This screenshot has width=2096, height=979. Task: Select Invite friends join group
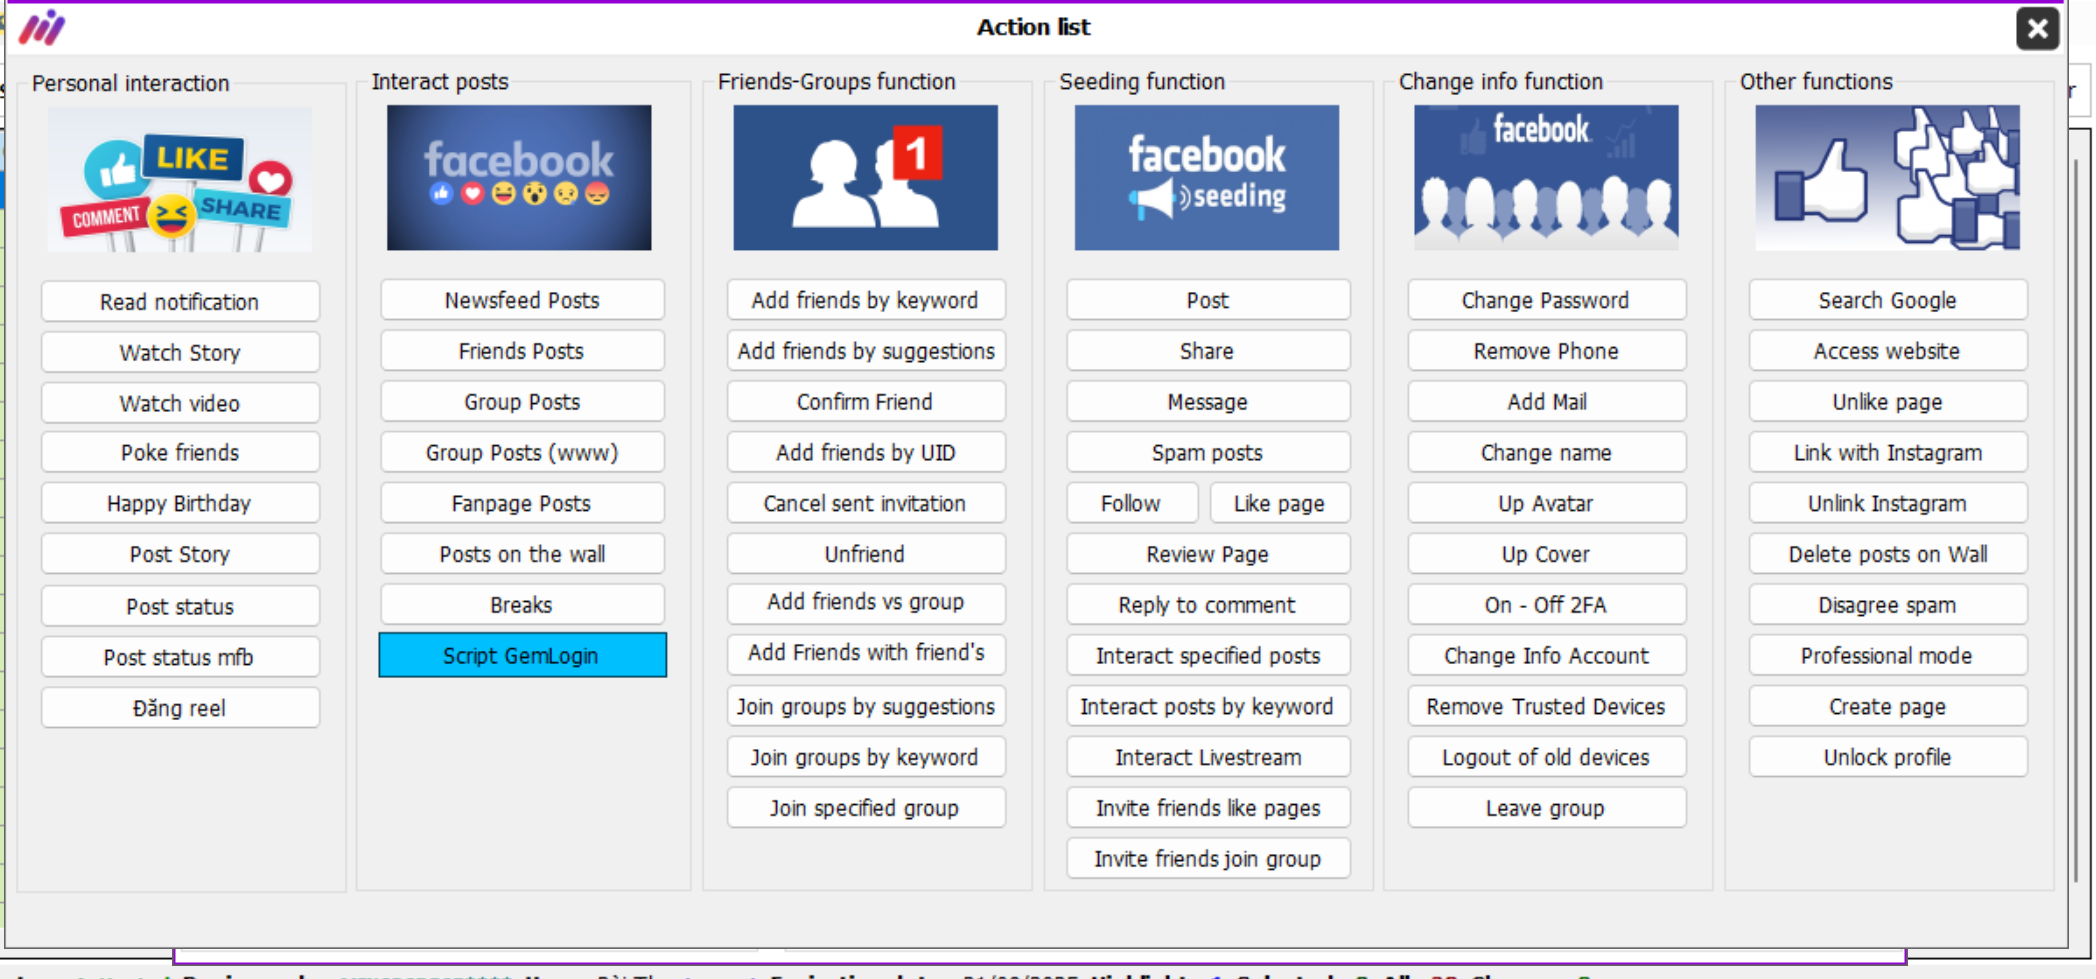(1208, 859)
